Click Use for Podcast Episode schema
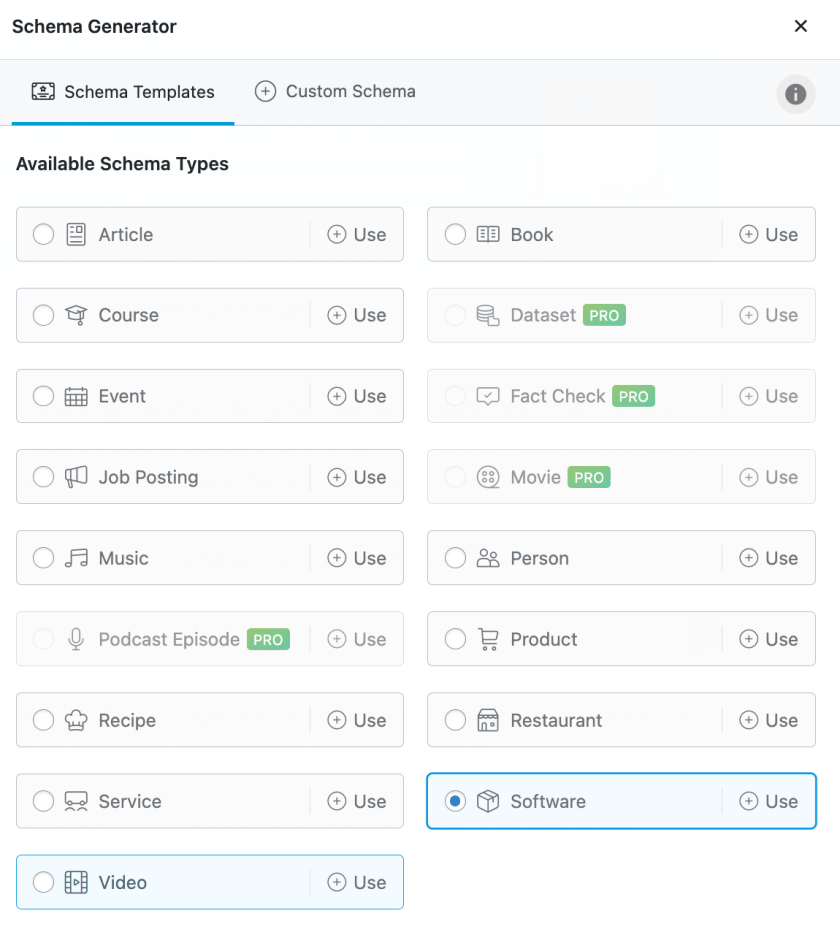Screen dimensions: 840x935 click(357, 639)
